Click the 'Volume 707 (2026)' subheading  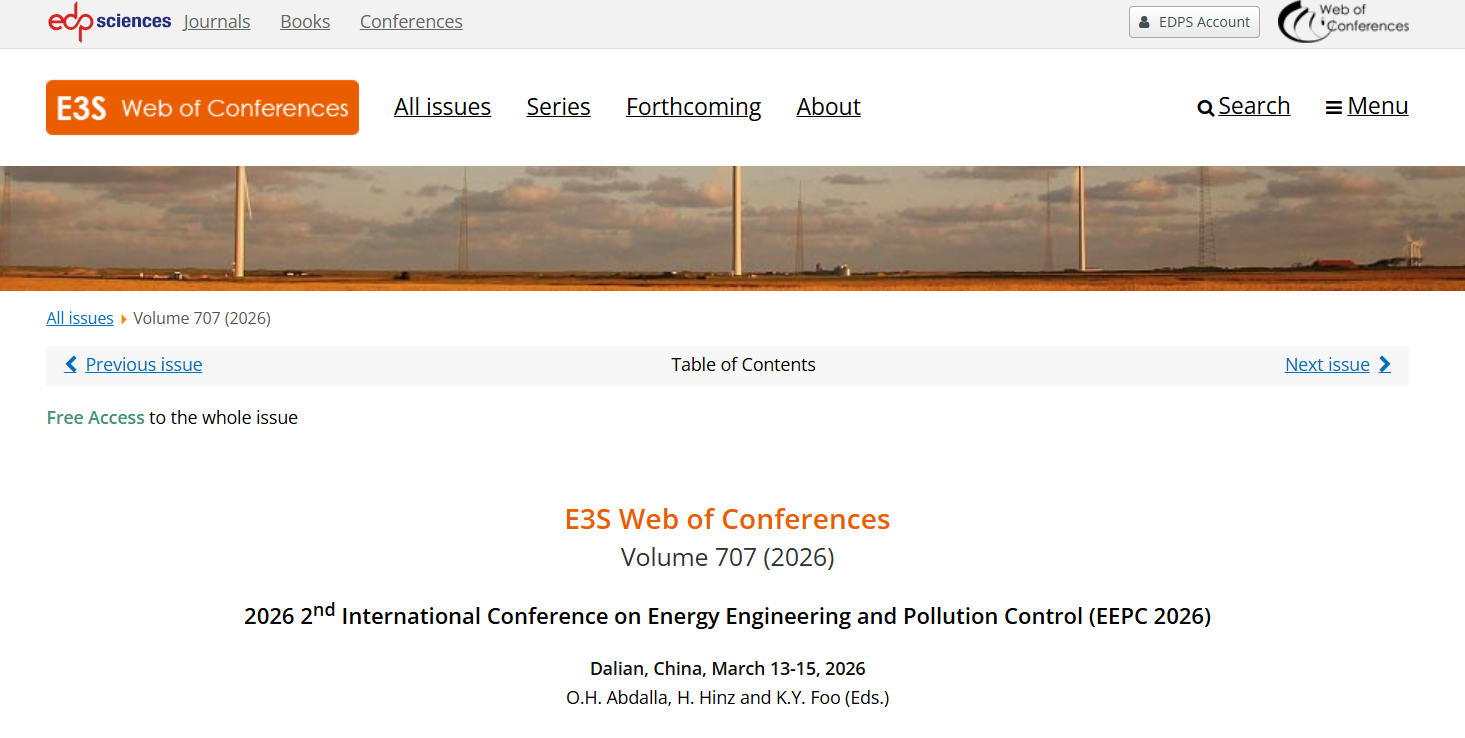(727, 556)
